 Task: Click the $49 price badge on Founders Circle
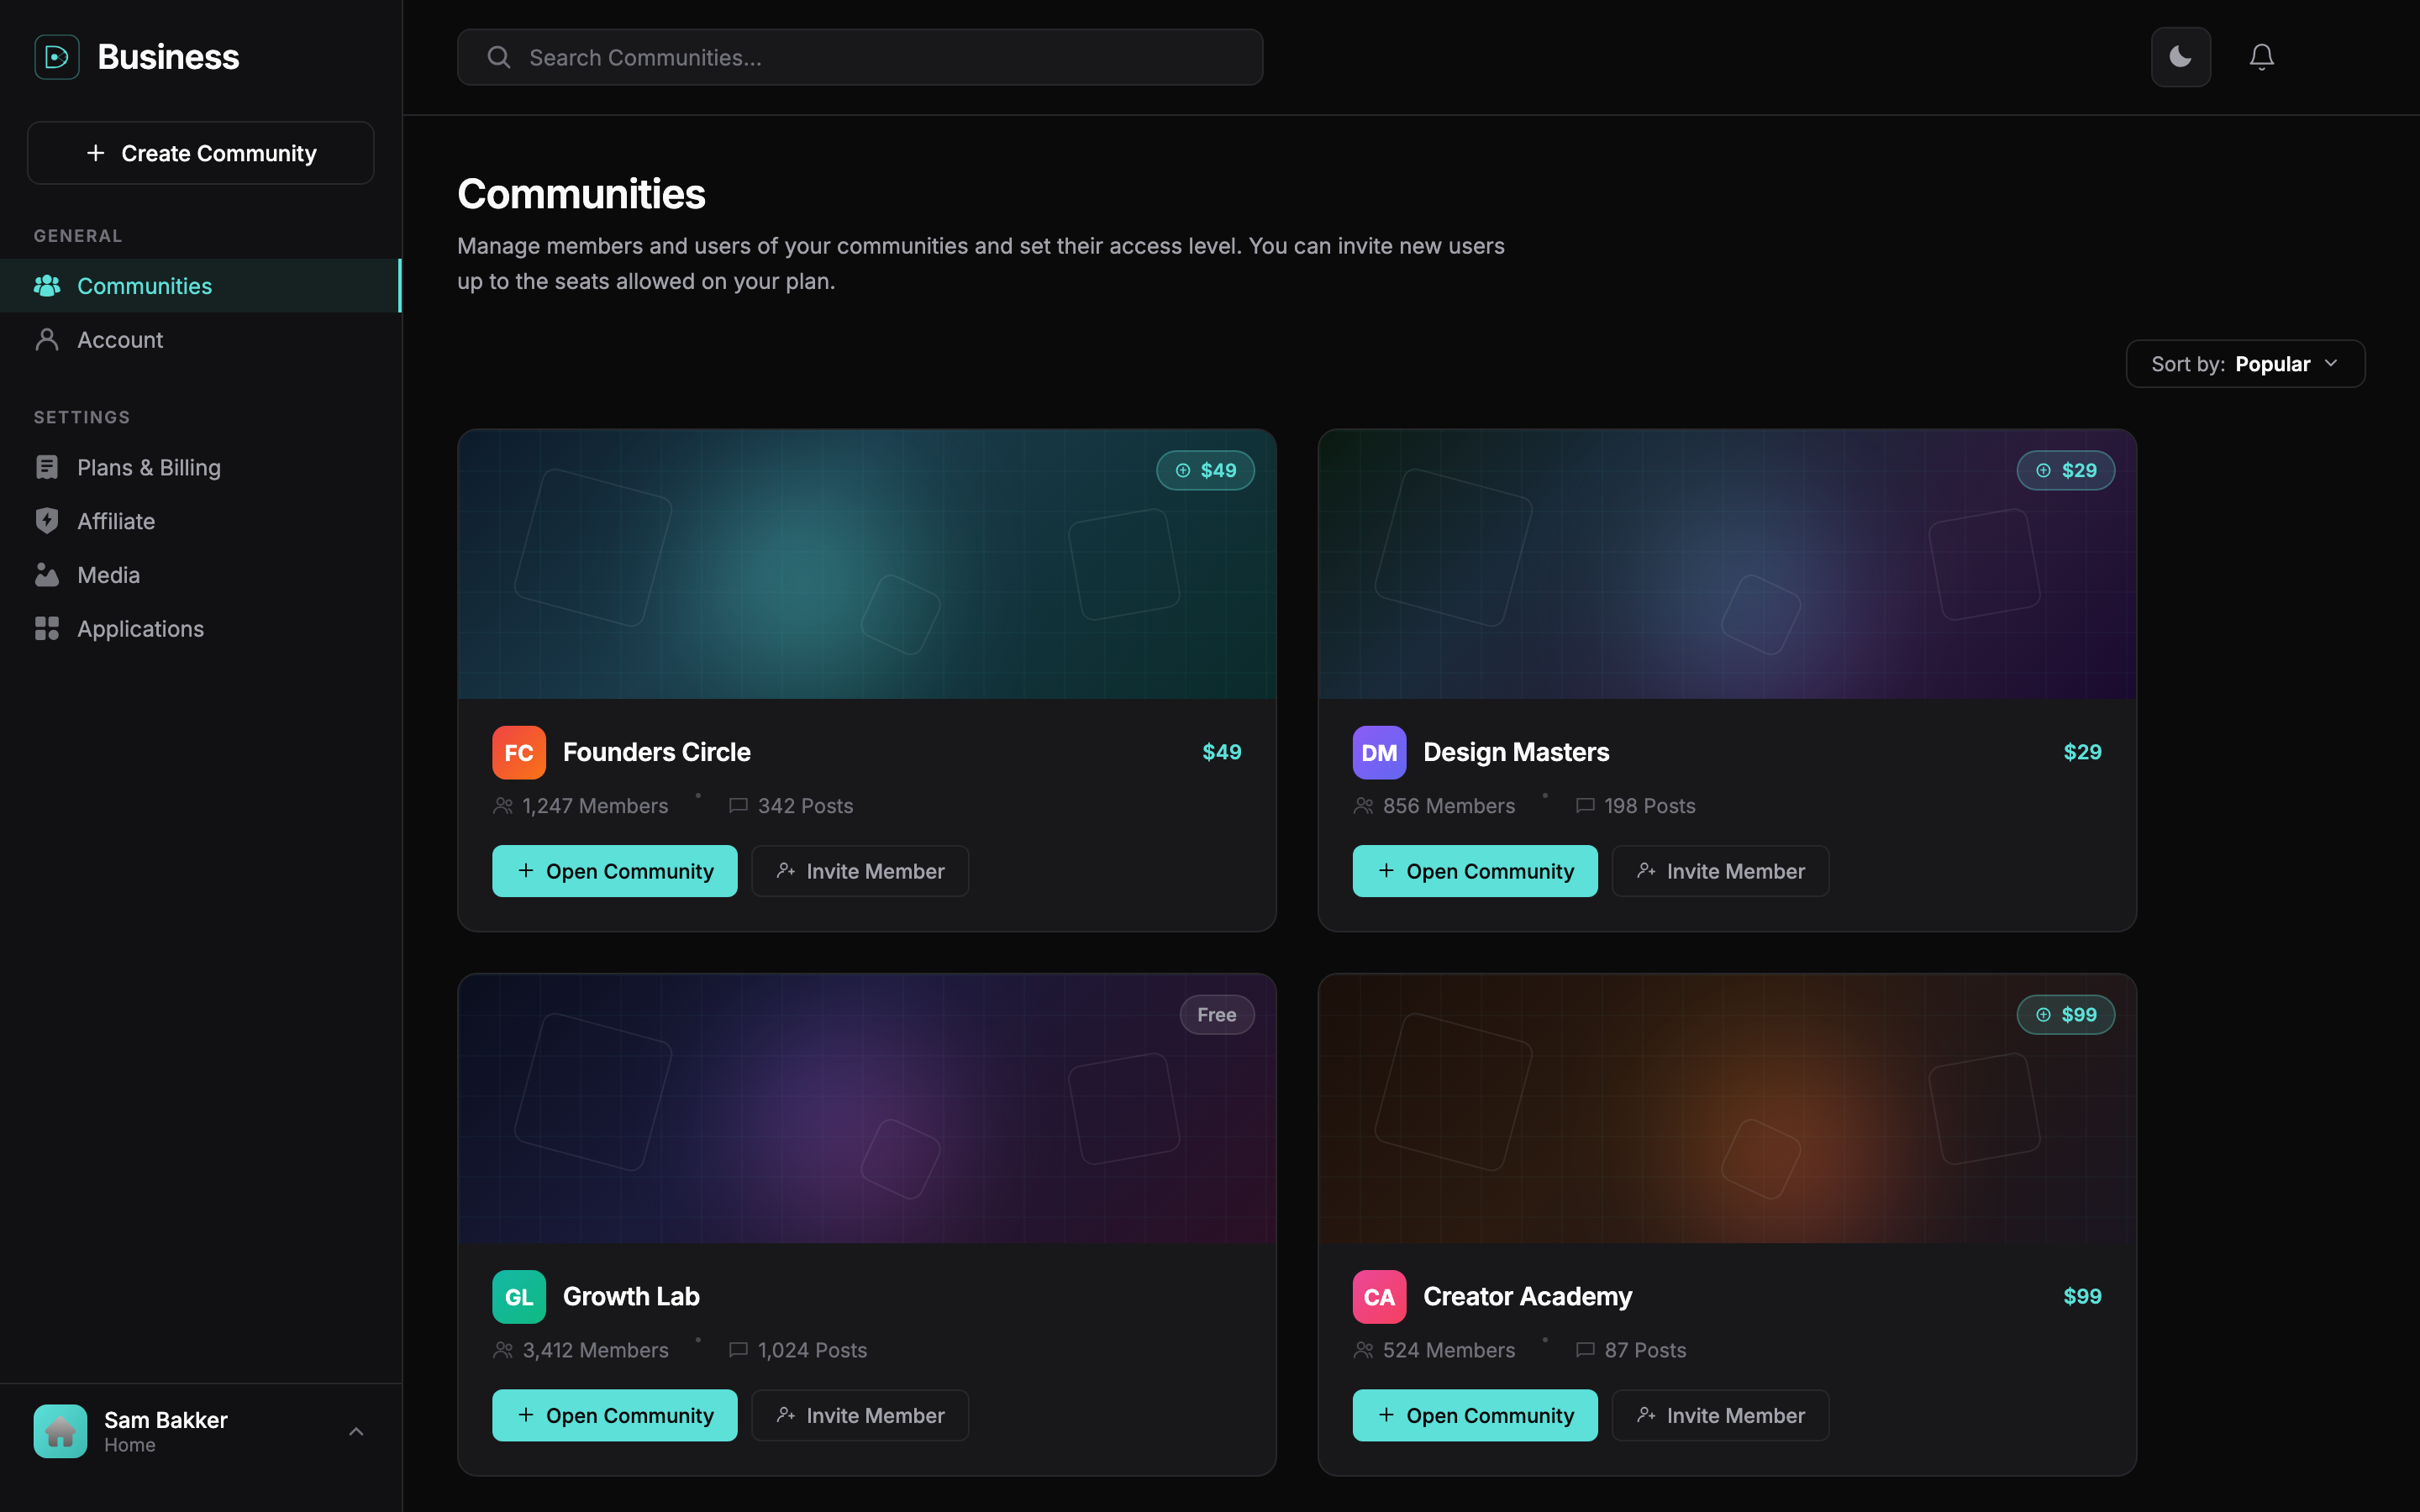1205,470
